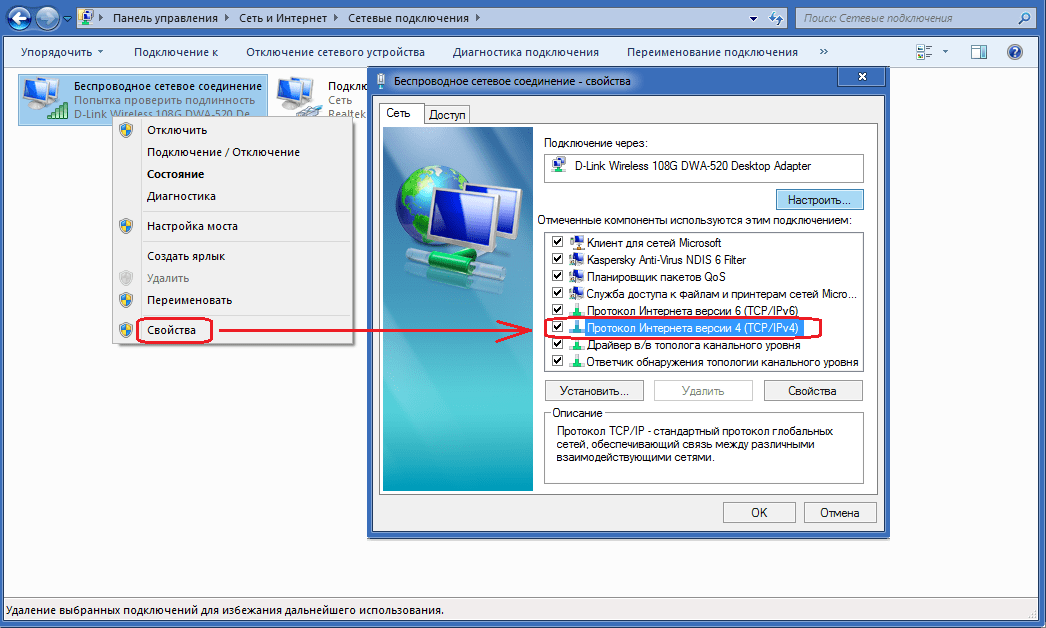Click the network connections search field
This screenshot has height=628, width=1046.
click(x=907, y=18)
